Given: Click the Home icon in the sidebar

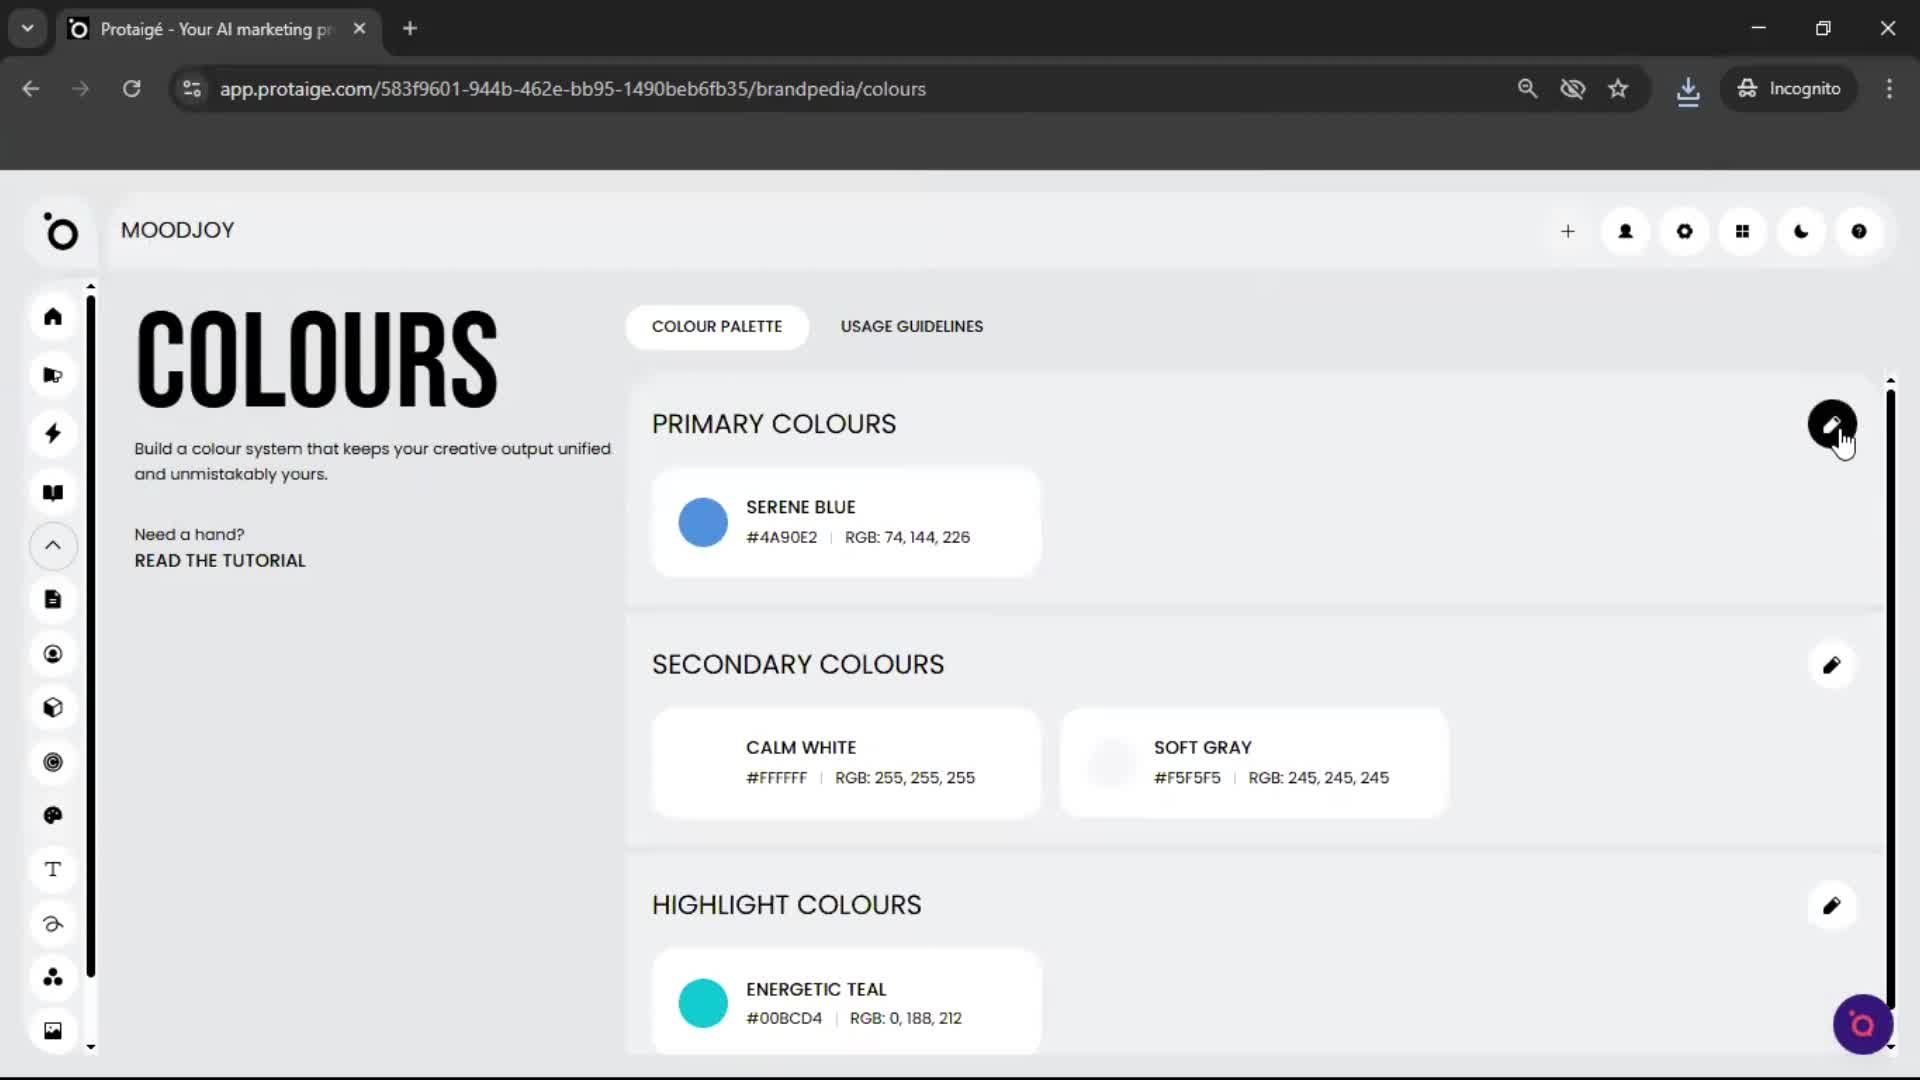Looking at the screenshot, I should point(53,317).
